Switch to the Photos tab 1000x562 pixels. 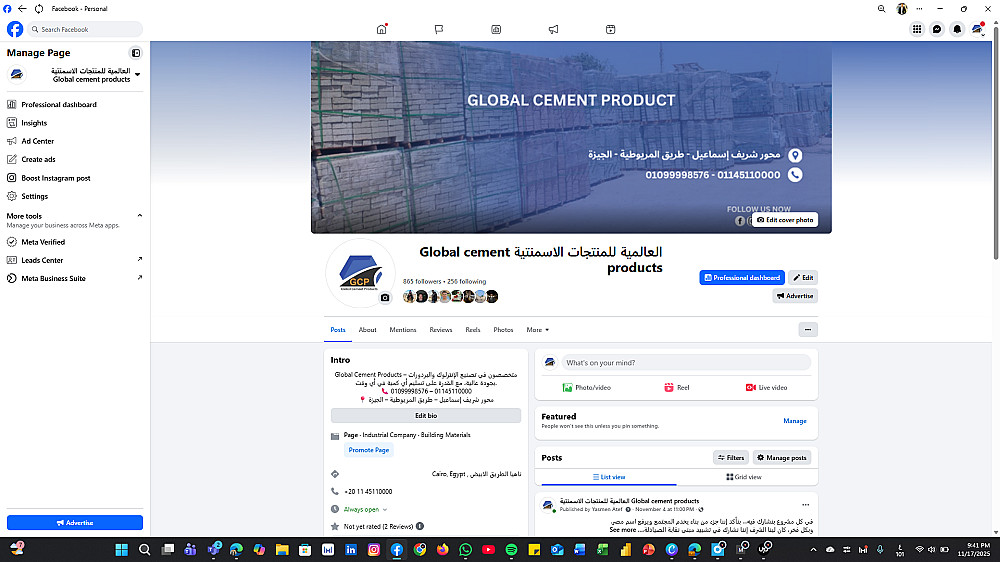point(503,330)
